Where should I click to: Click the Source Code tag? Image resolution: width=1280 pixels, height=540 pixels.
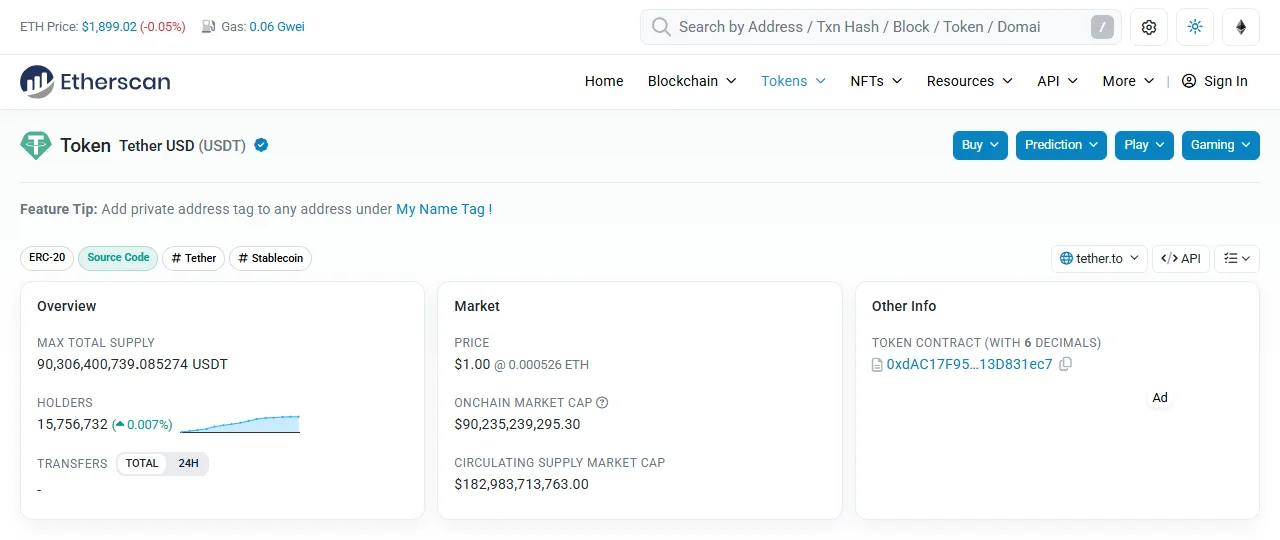point(118,258)
